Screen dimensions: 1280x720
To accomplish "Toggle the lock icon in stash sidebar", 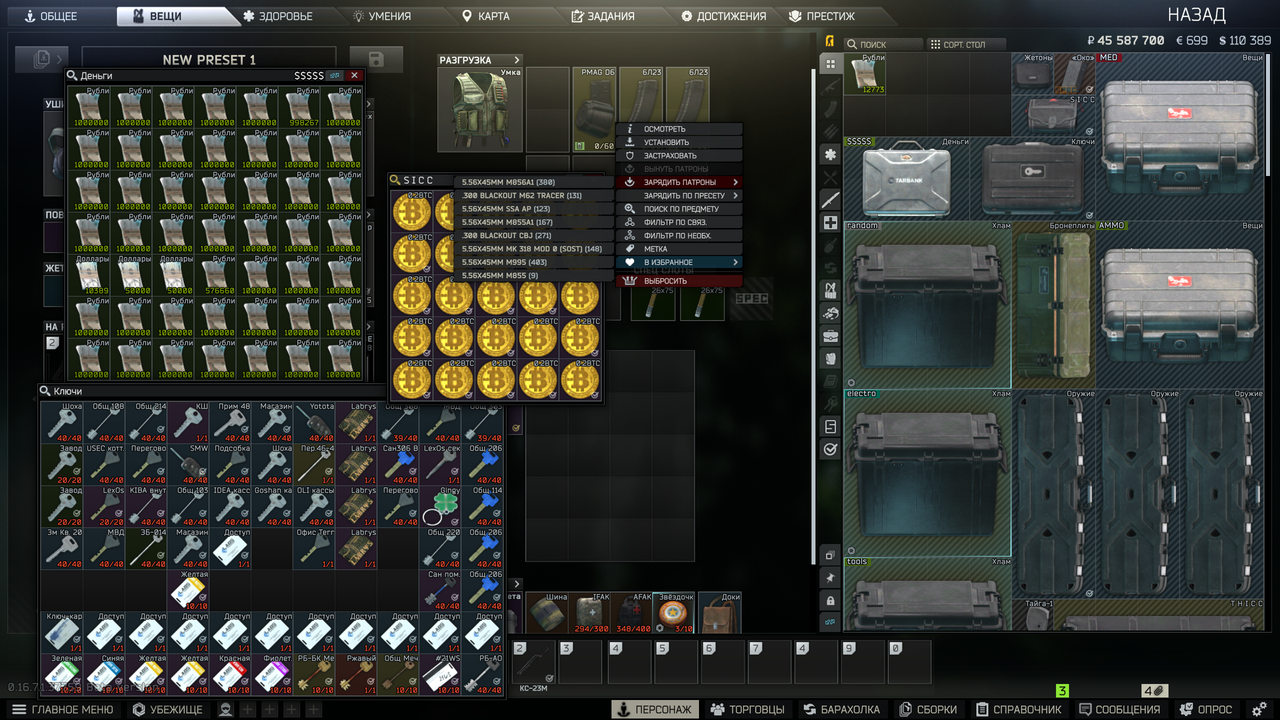I will pos(829,600).
